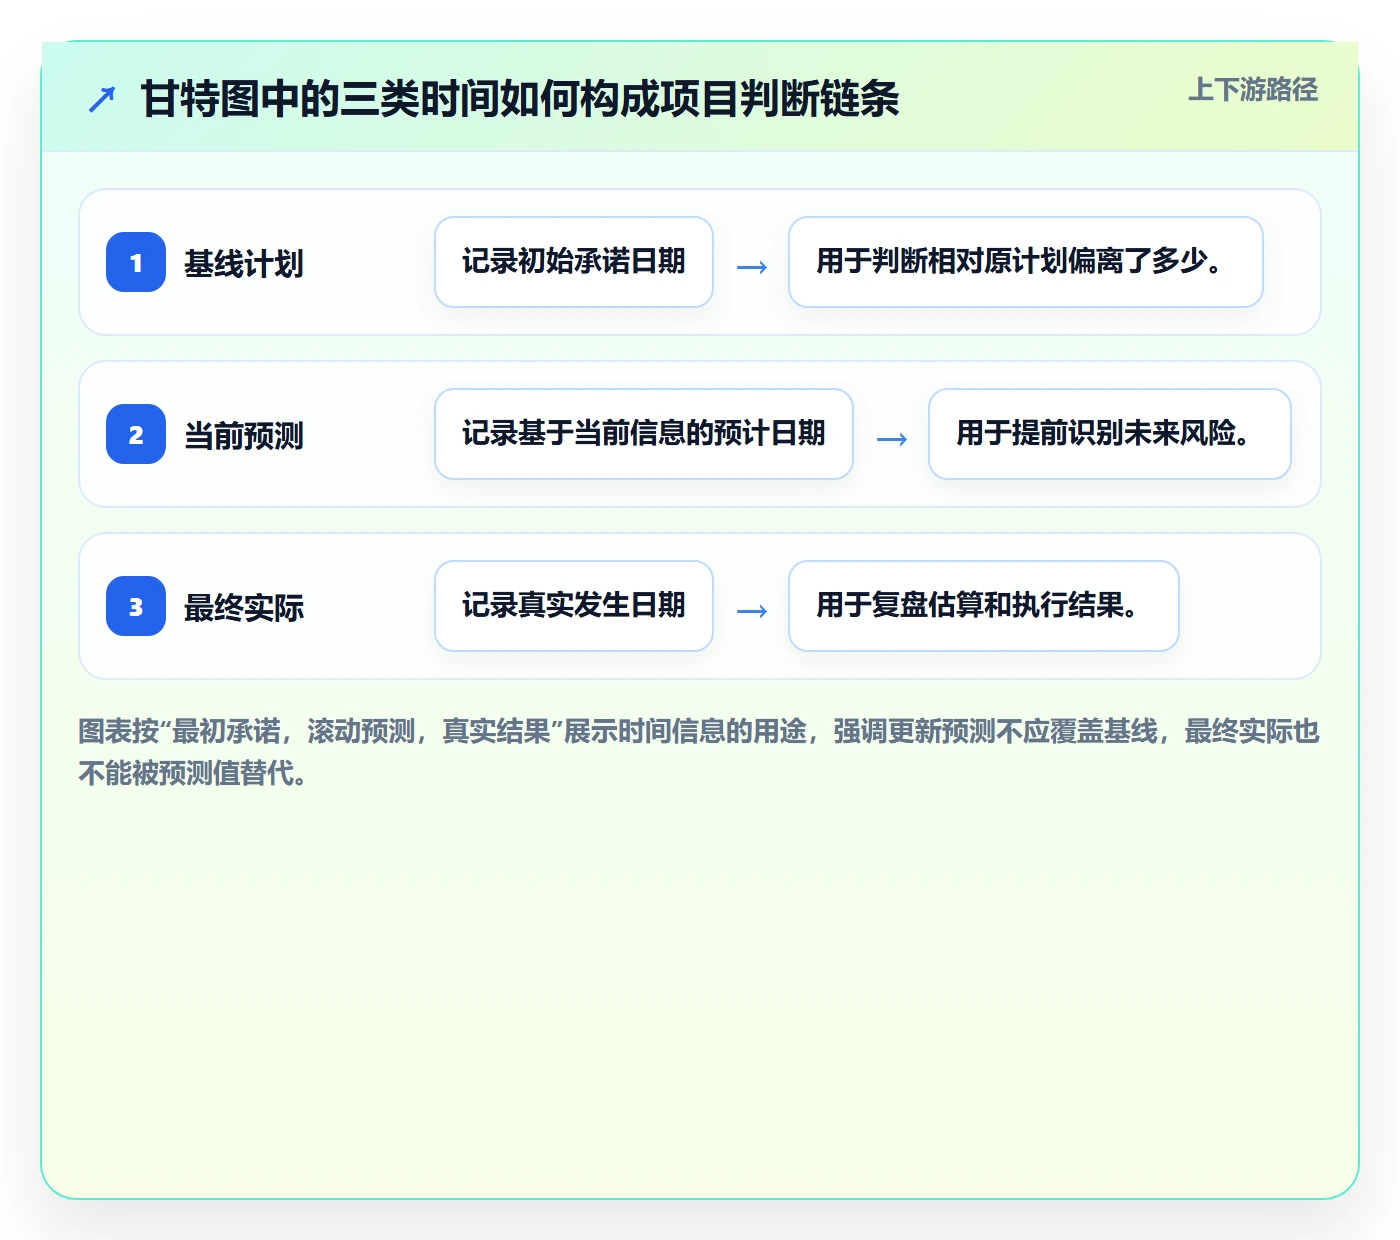Screen dimensions: 1400x1240
Task: Click the 记录初始承诺日期 box
Action: 574,262
